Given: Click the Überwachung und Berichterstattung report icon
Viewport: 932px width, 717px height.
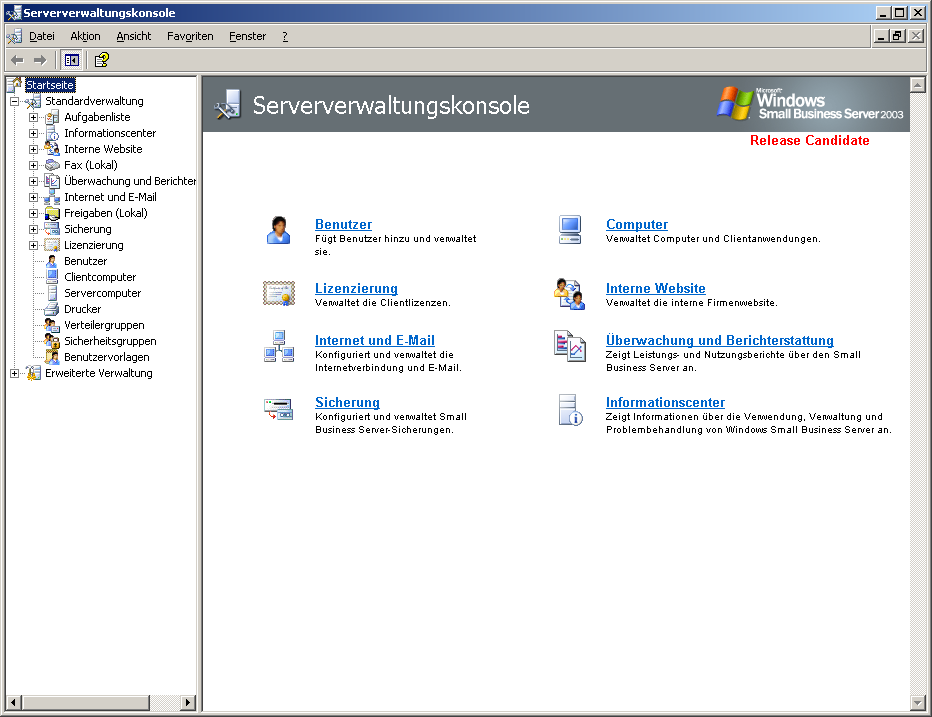Looking at the screenshot, I should click(569, 346).
